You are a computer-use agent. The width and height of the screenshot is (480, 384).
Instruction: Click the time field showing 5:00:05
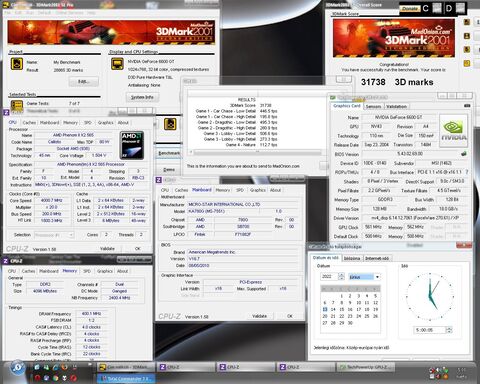coord(429,330)
